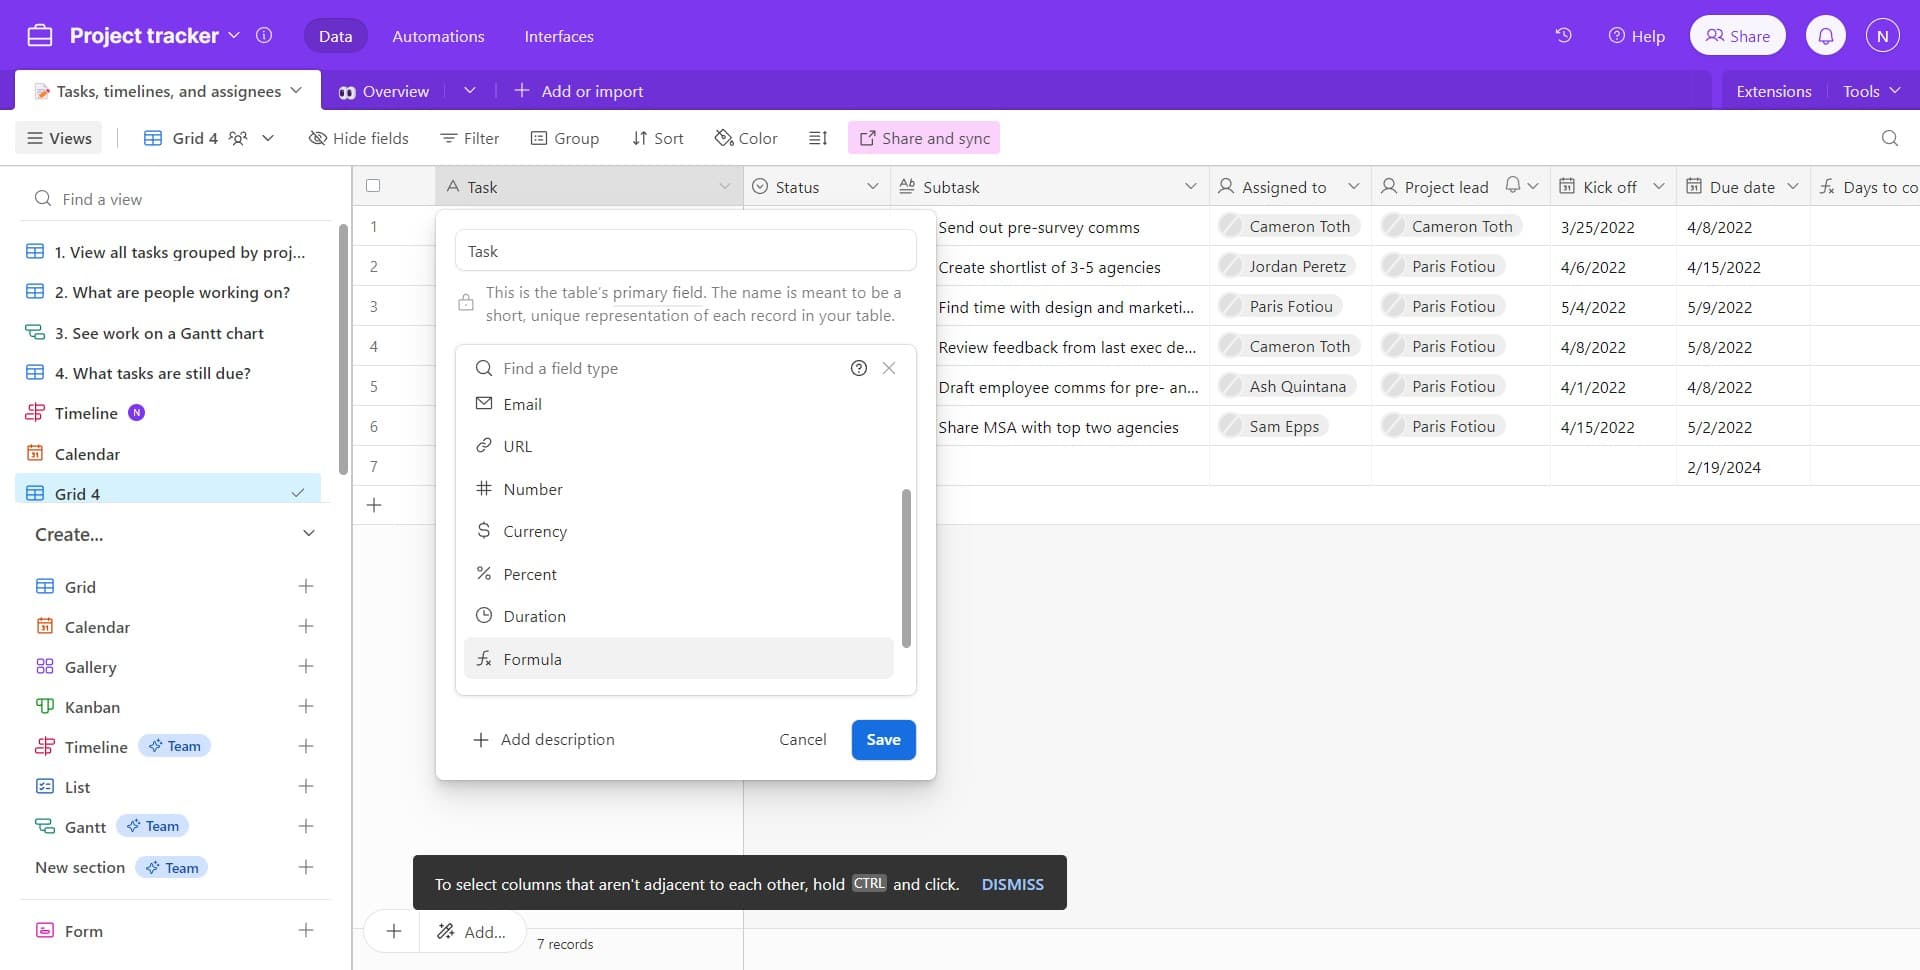Image resolution: width=1920 pixels, height=970 pixels.
Task: Open the Grid 4 view options chevron
Action: (268, 138)
